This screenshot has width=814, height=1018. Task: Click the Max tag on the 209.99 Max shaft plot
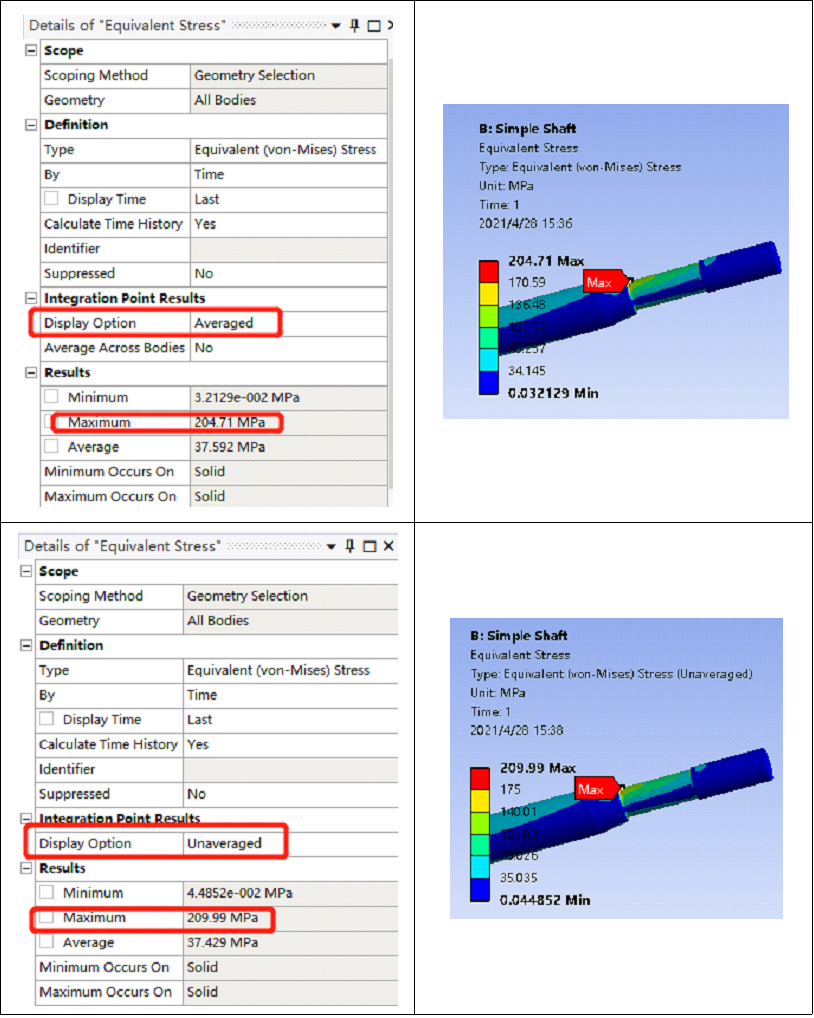tap(595, 789)
